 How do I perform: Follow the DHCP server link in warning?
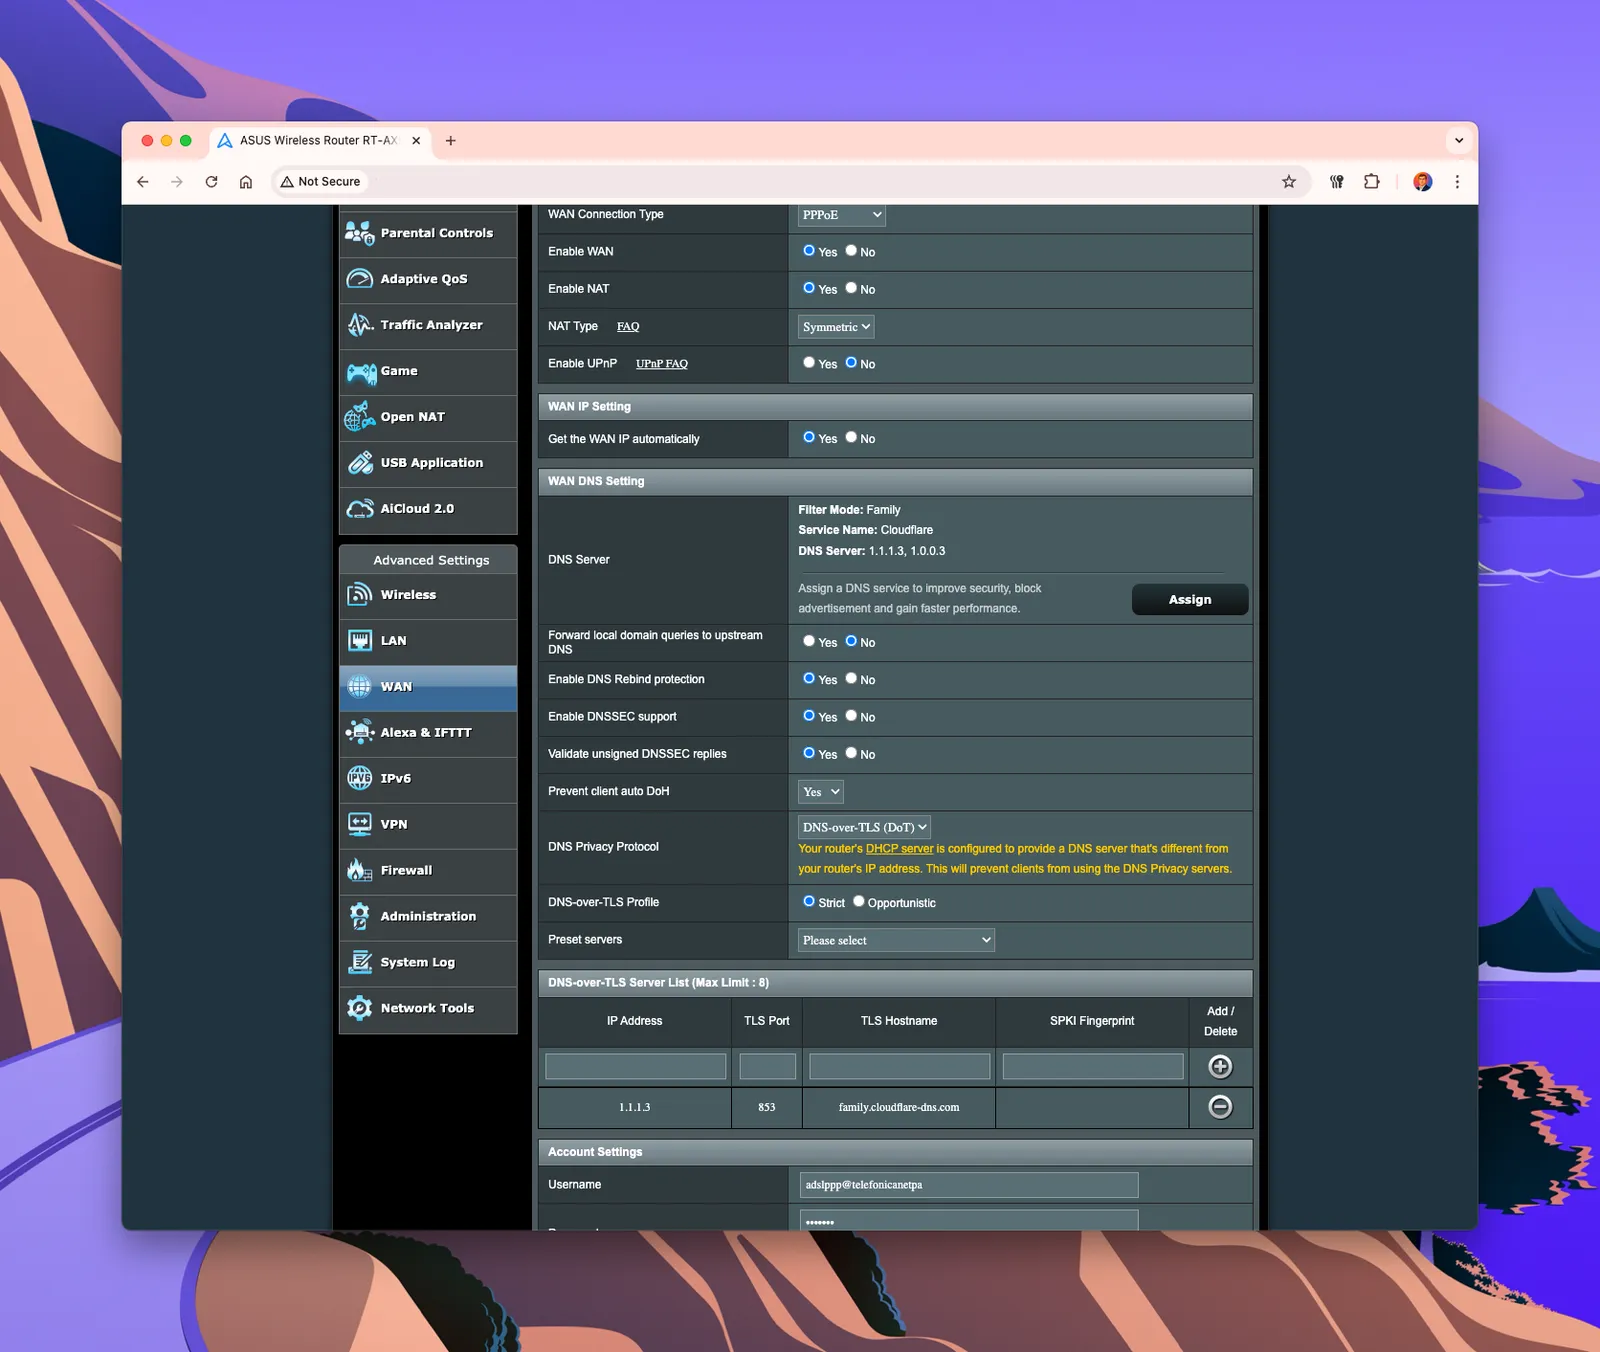899,848
